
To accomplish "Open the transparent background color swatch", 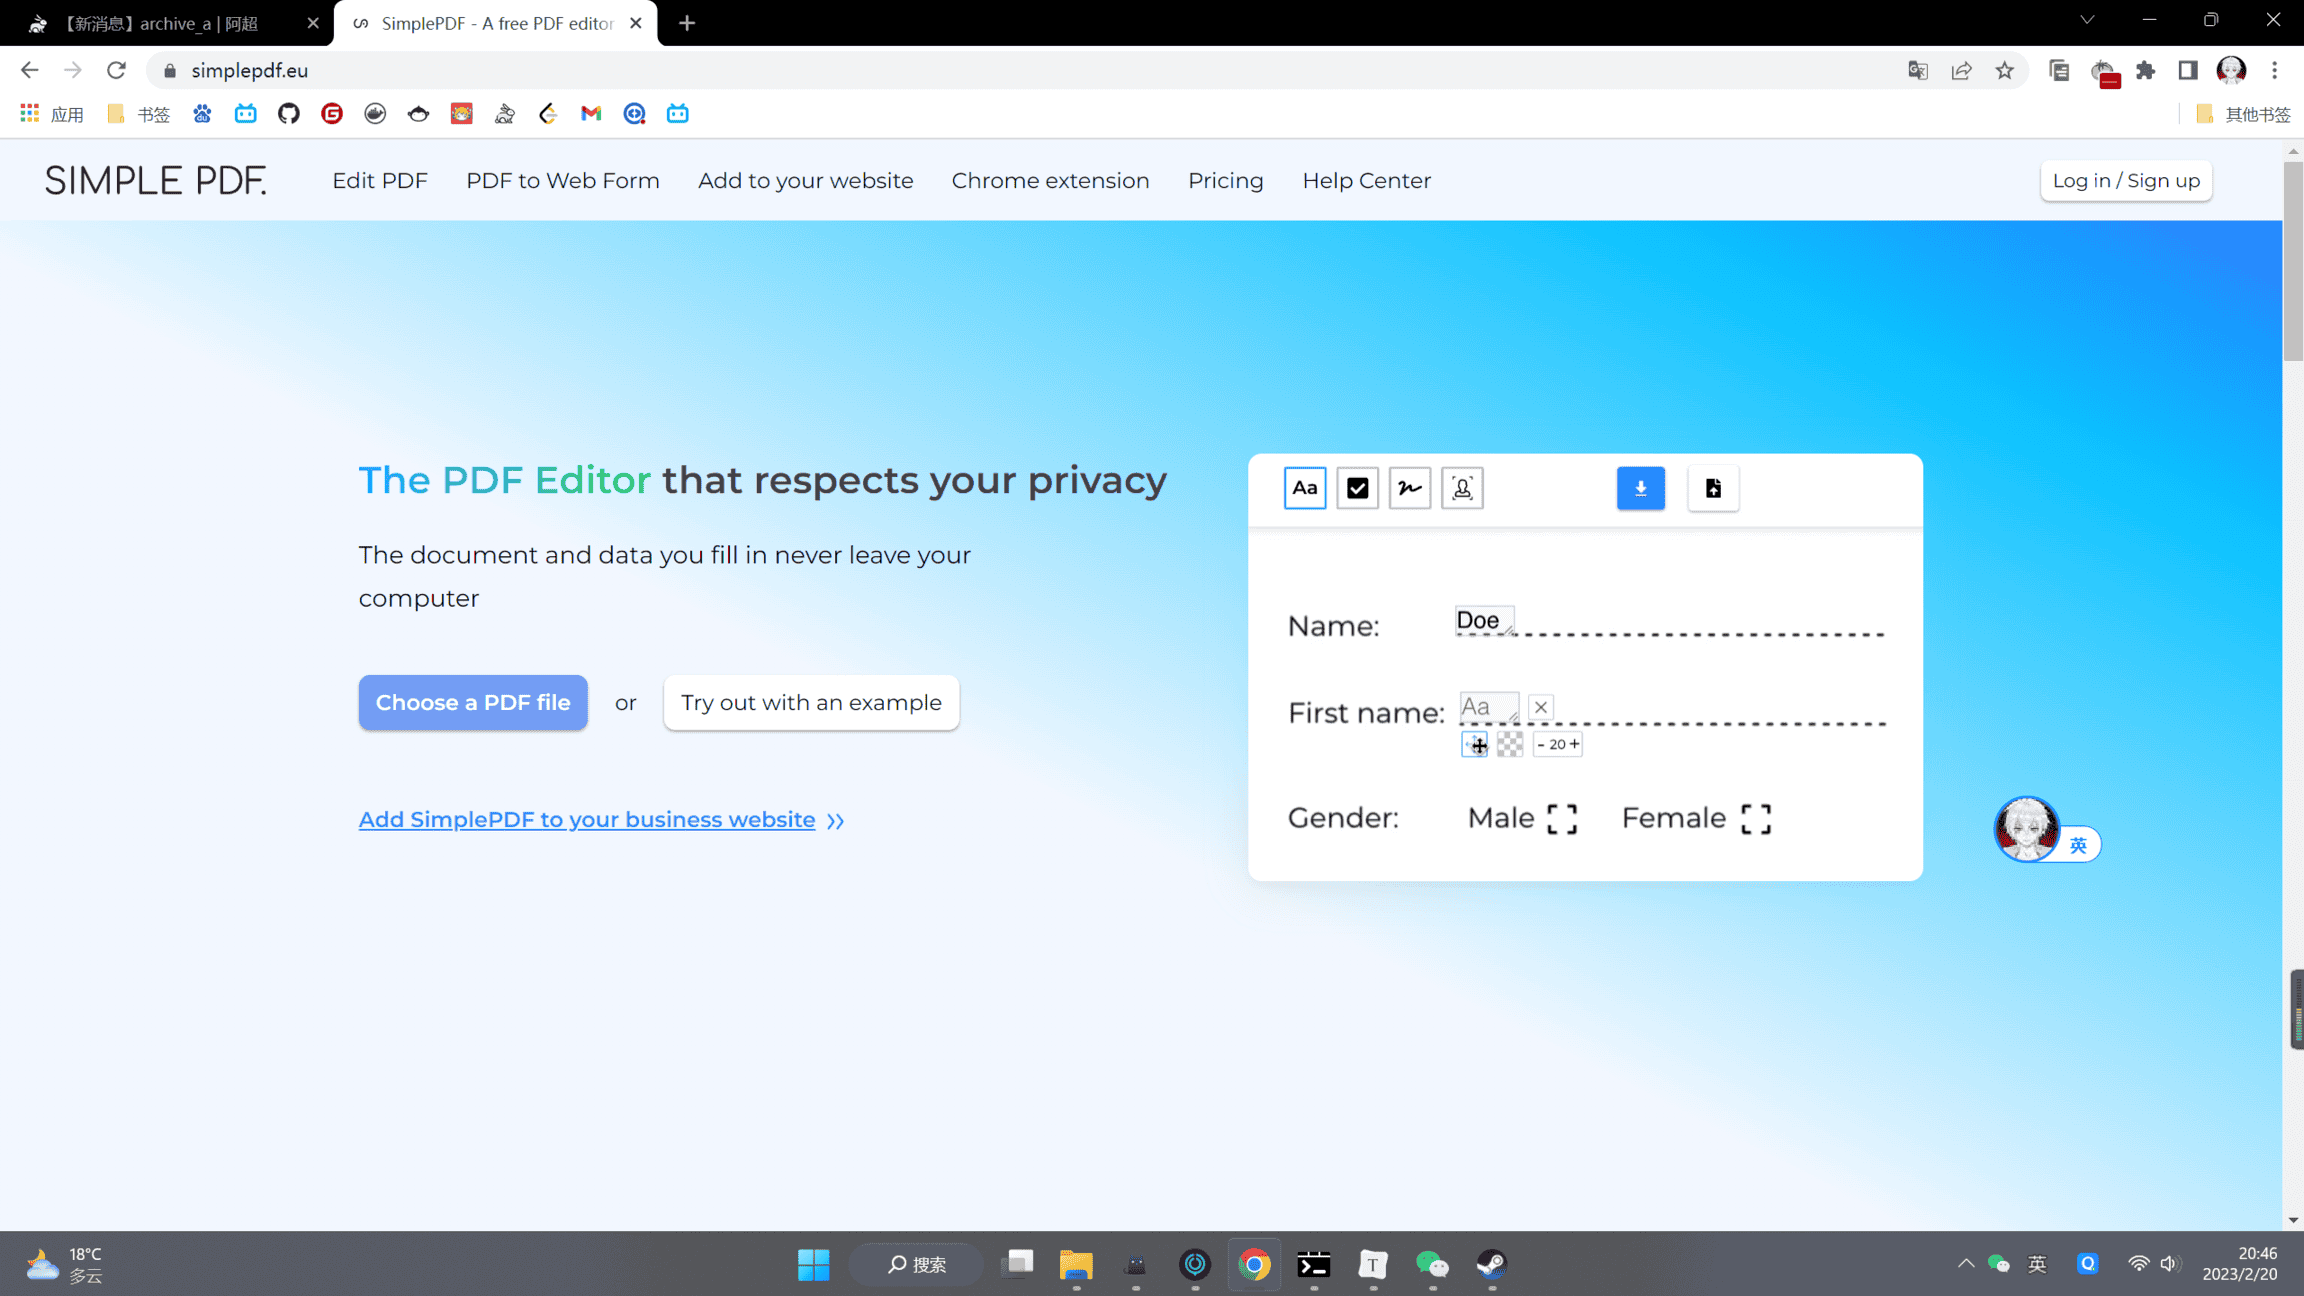I will 1510,744.
